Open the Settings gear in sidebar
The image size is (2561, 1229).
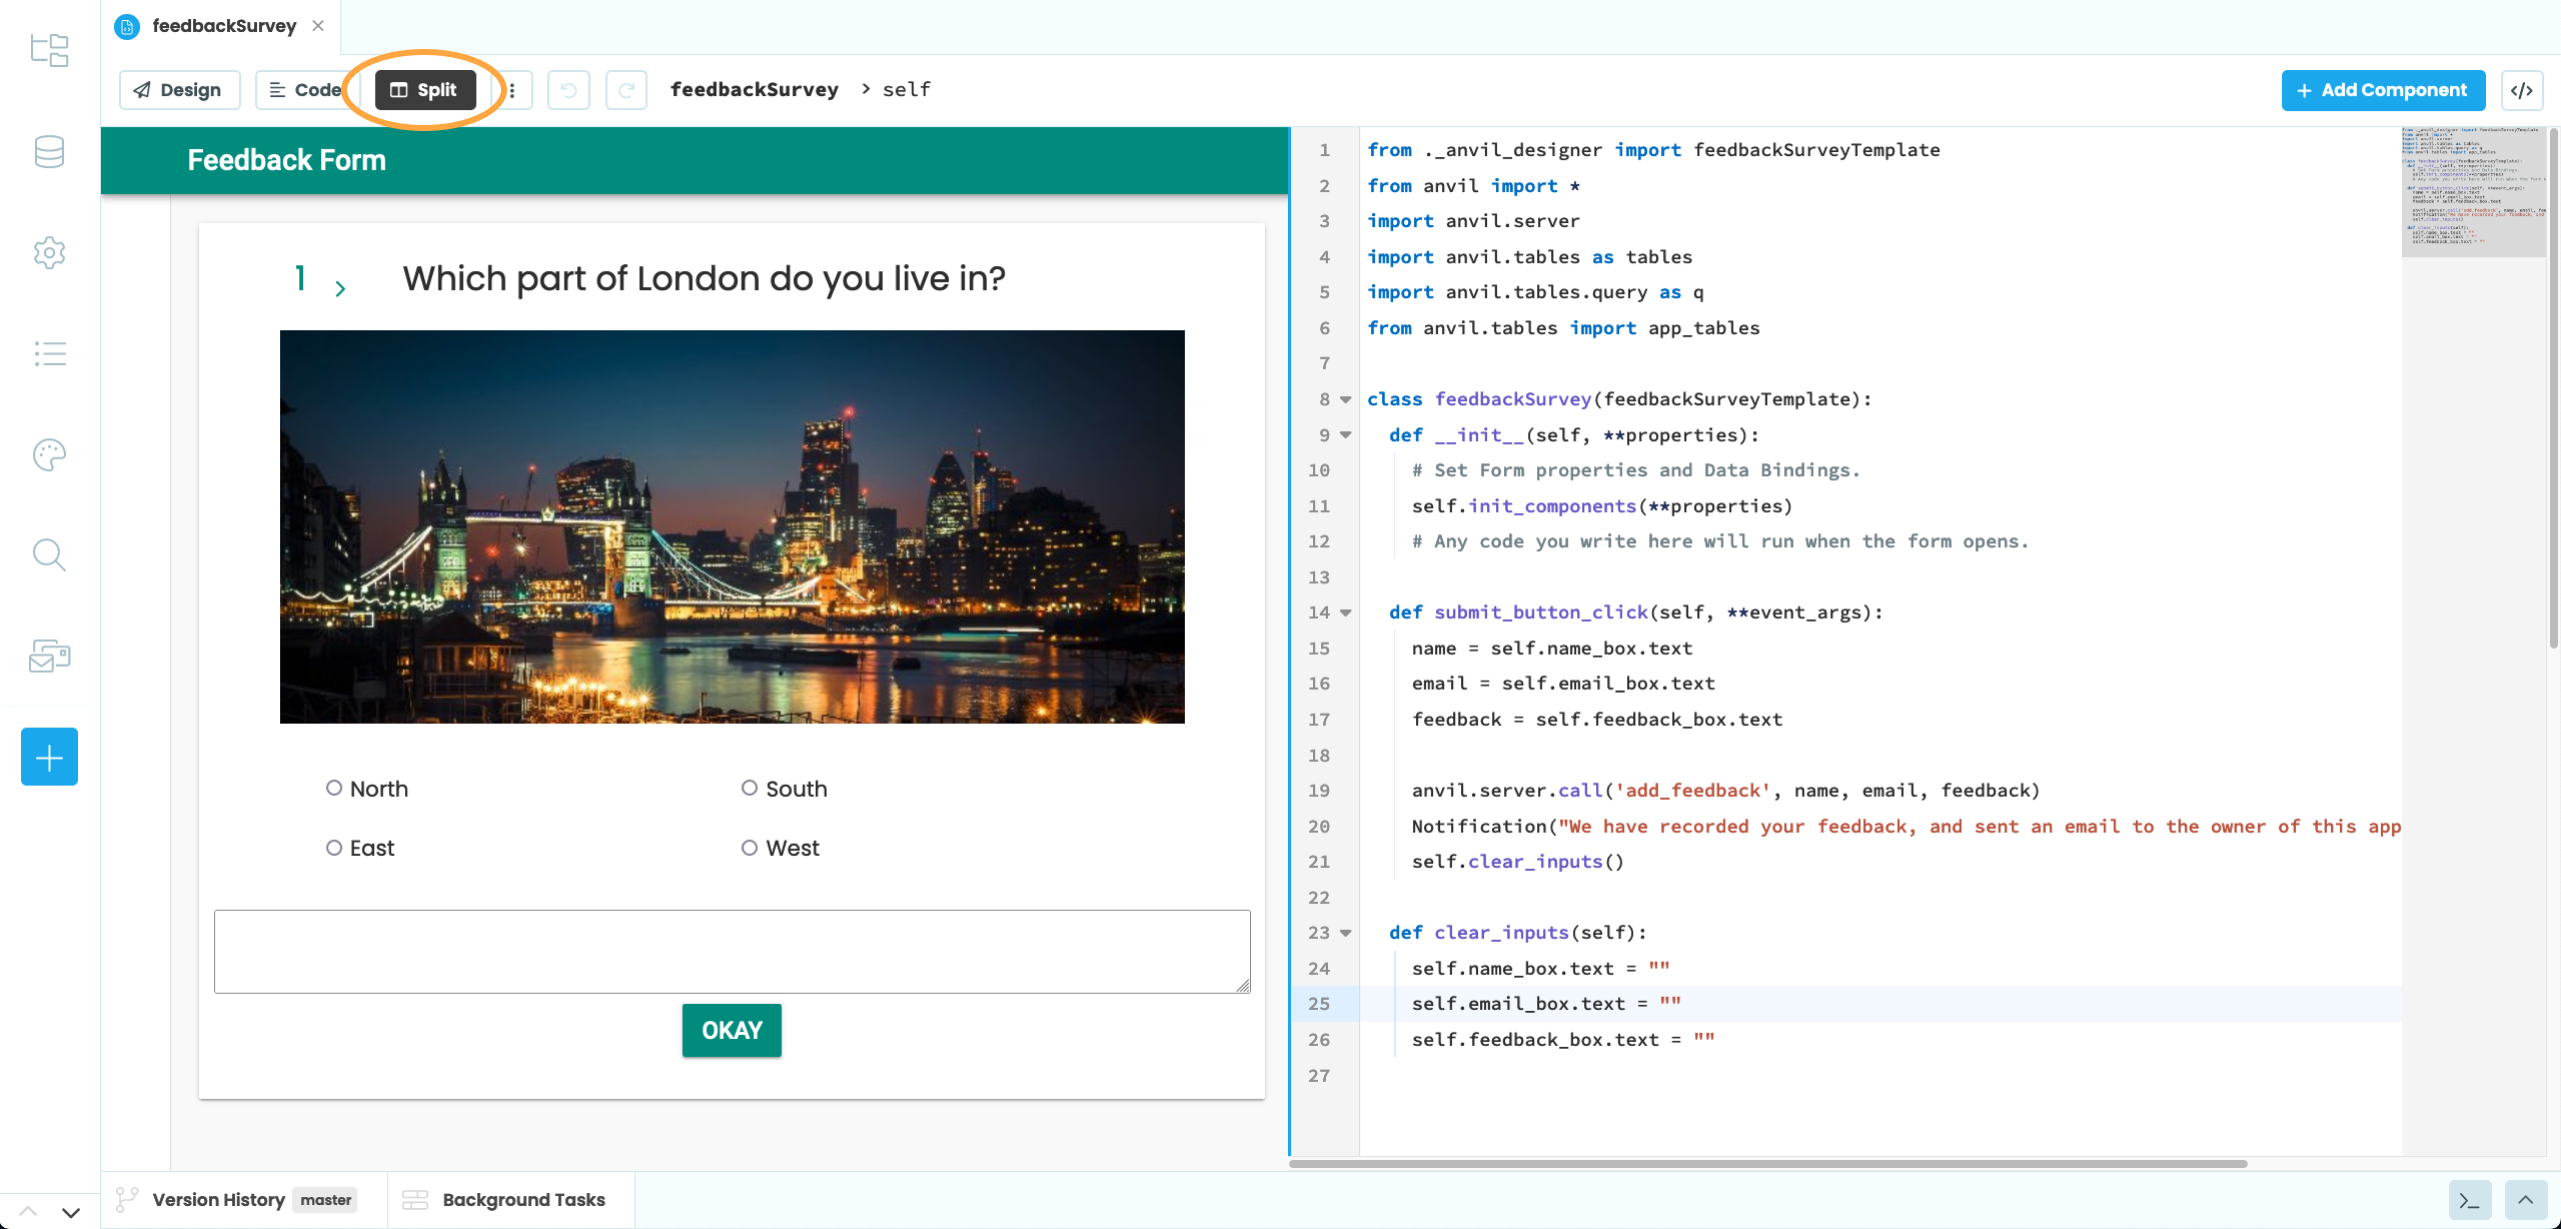49,253
